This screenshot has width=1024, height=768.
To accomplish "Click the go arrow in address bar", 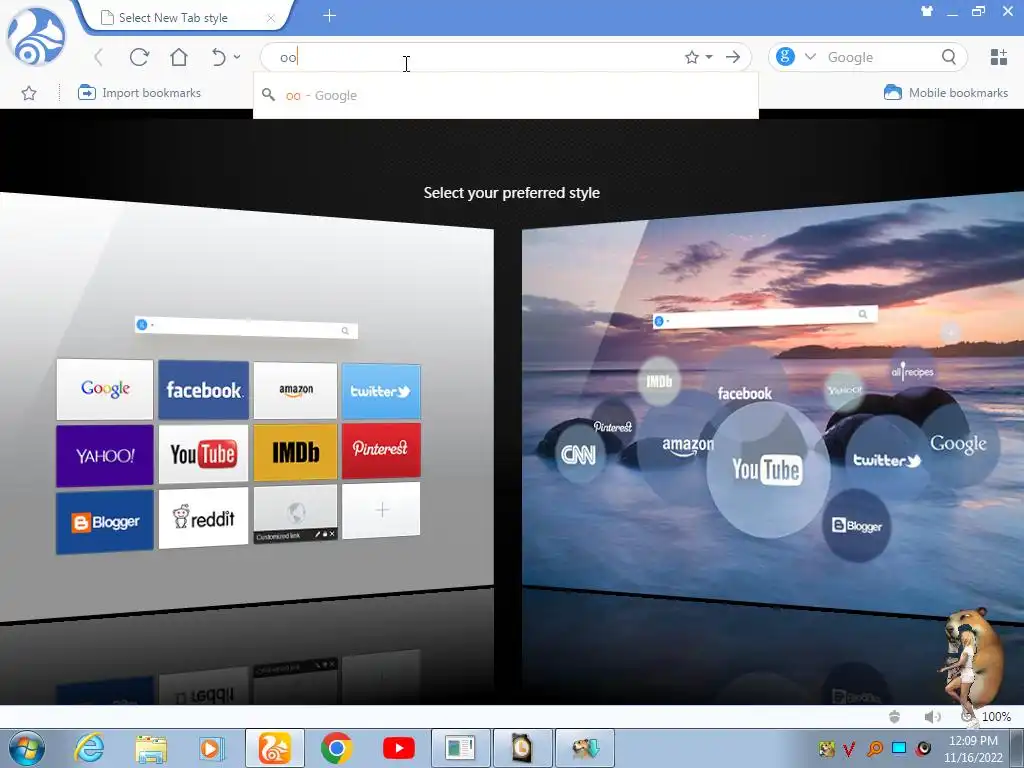I will [x=733, y=57].
